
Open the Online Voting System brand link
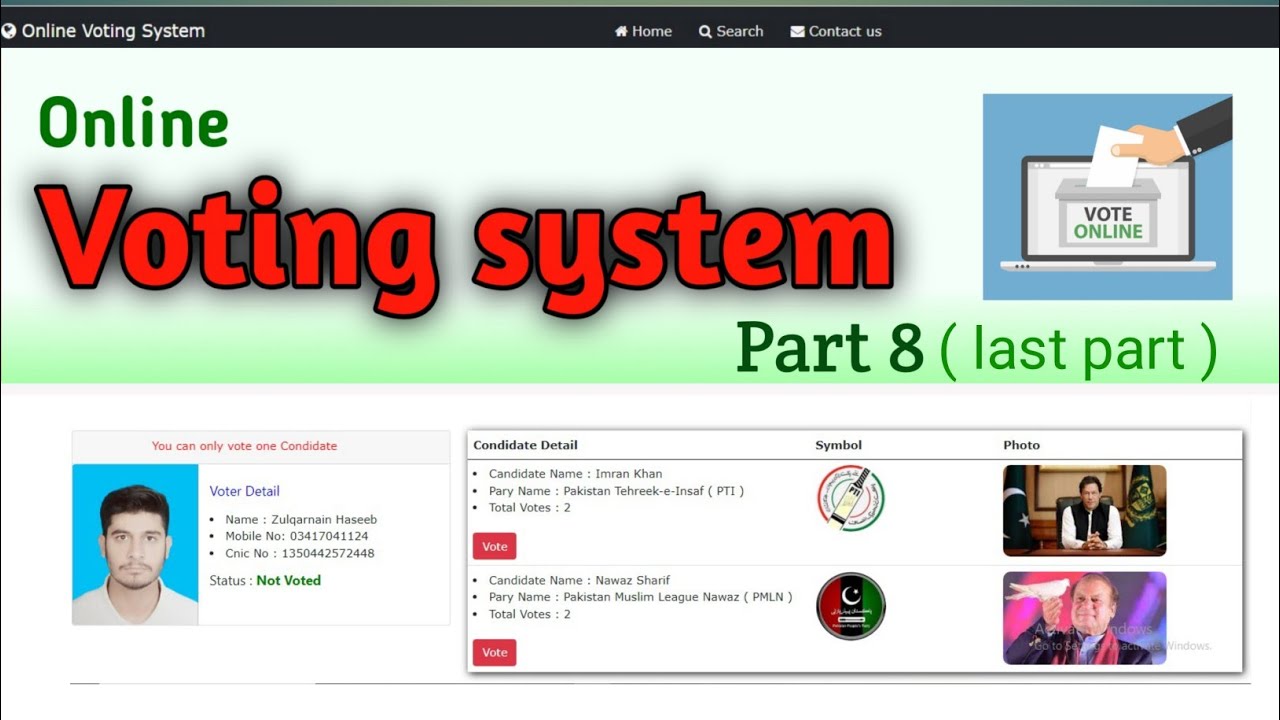coord(104,31)
